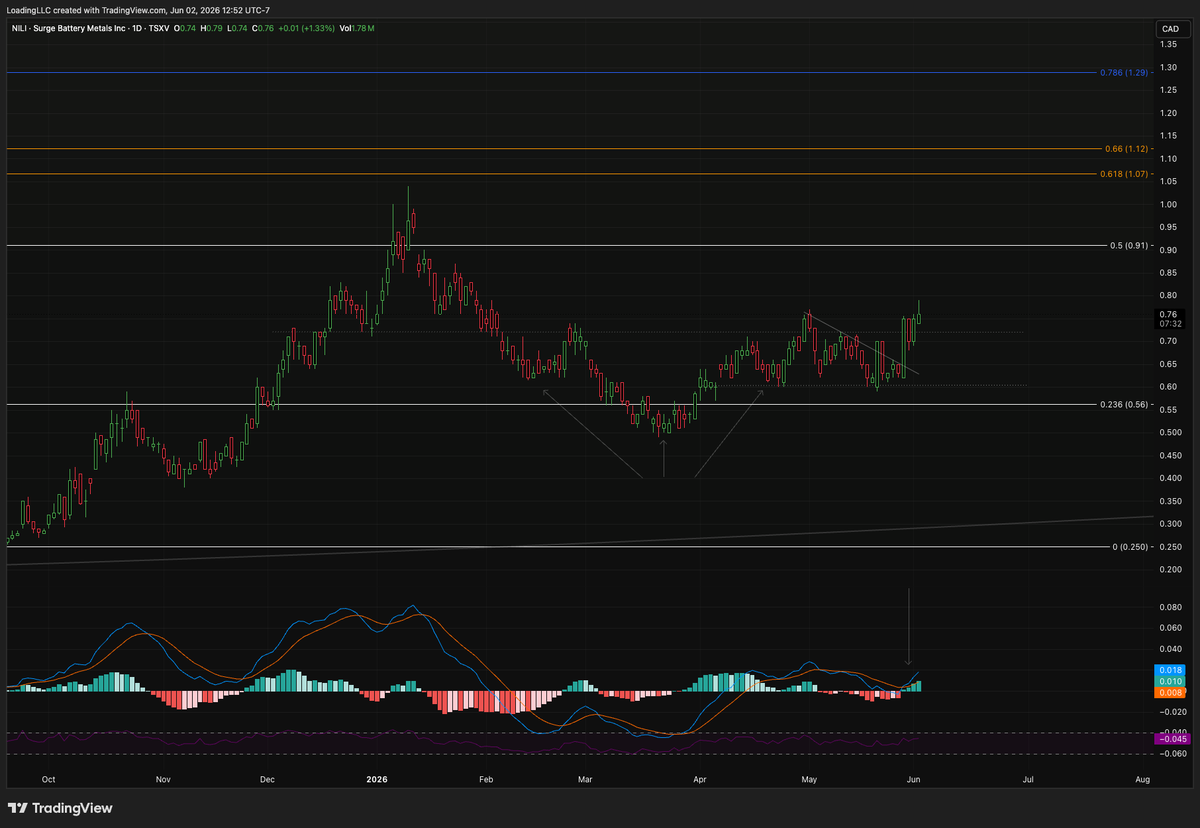
Task: Click the 1.00 price axis label
Action: click(x=1167, y=205)
